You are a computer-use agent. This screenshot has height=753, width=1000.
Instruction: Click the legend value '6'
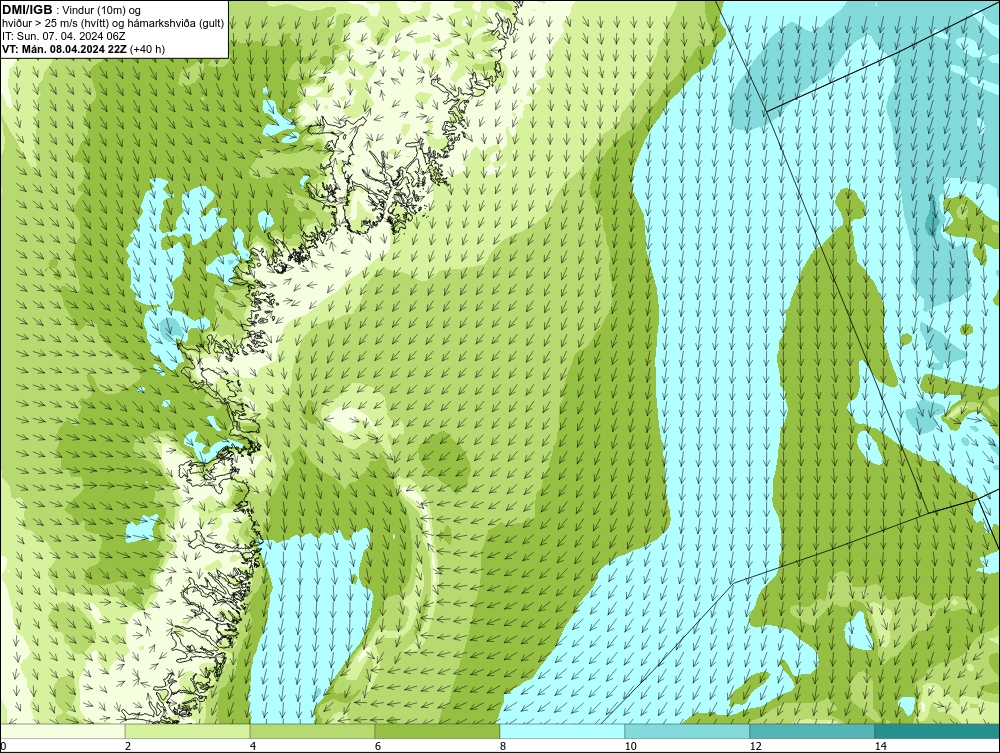point(378,746)
